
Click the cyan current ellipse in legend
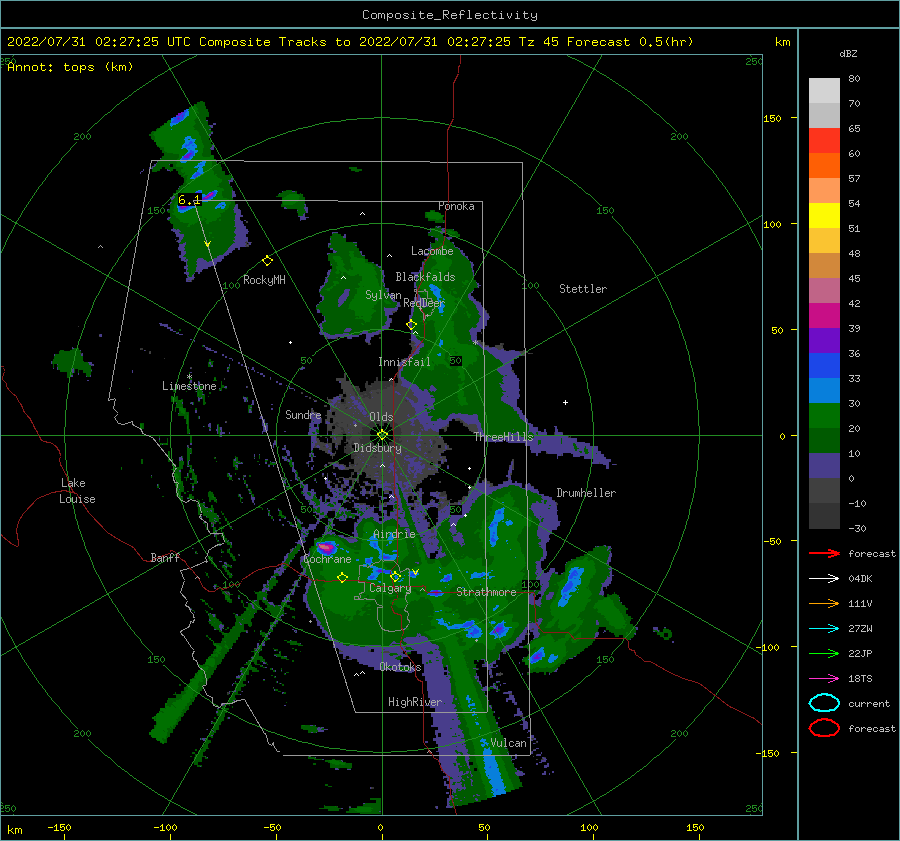(824, 703)
